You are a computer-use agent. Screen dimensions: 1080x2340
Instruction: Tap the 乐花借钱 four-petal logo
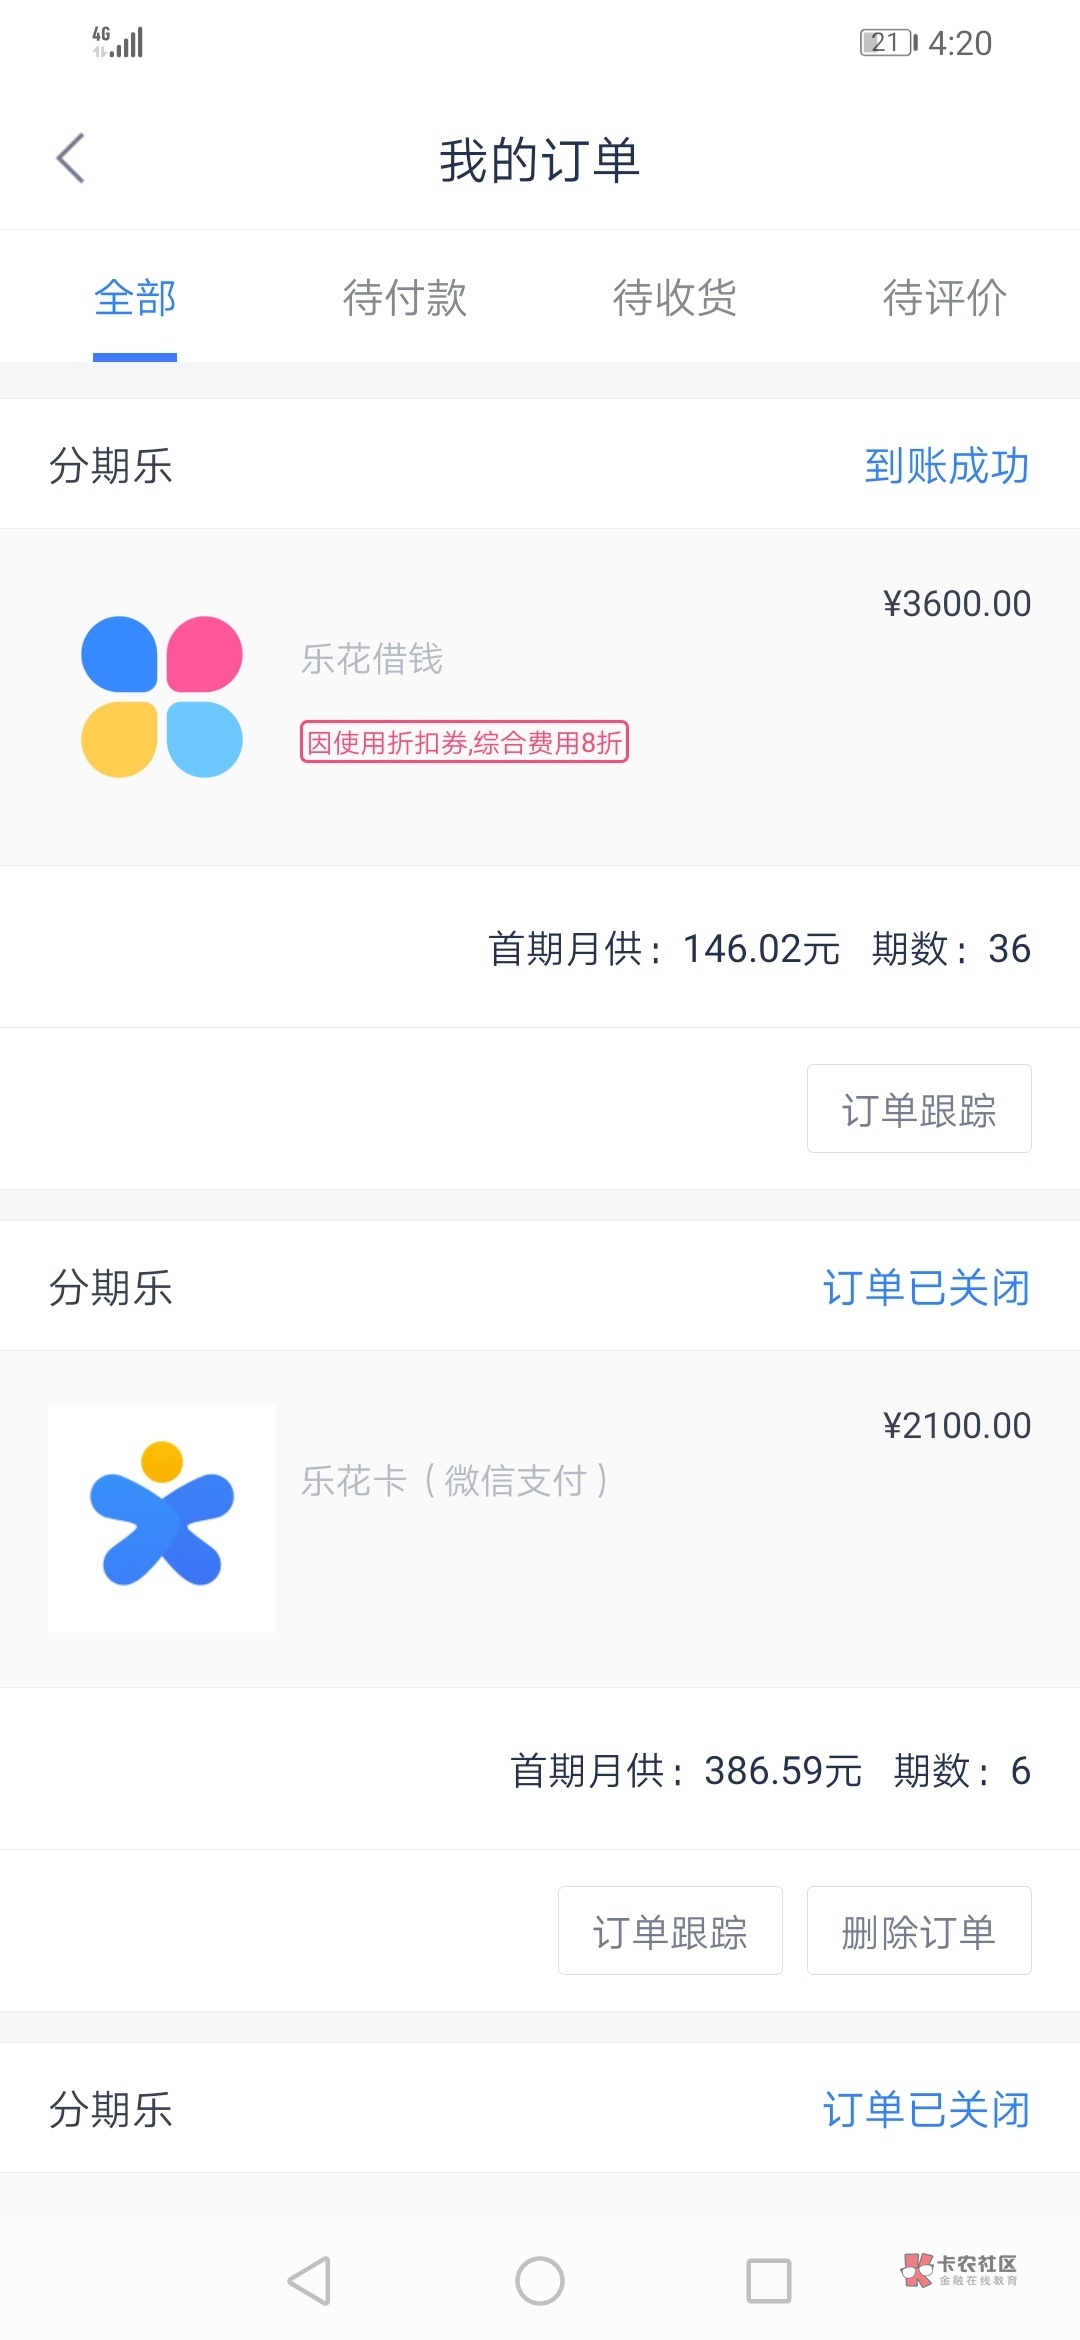[162, 697]
